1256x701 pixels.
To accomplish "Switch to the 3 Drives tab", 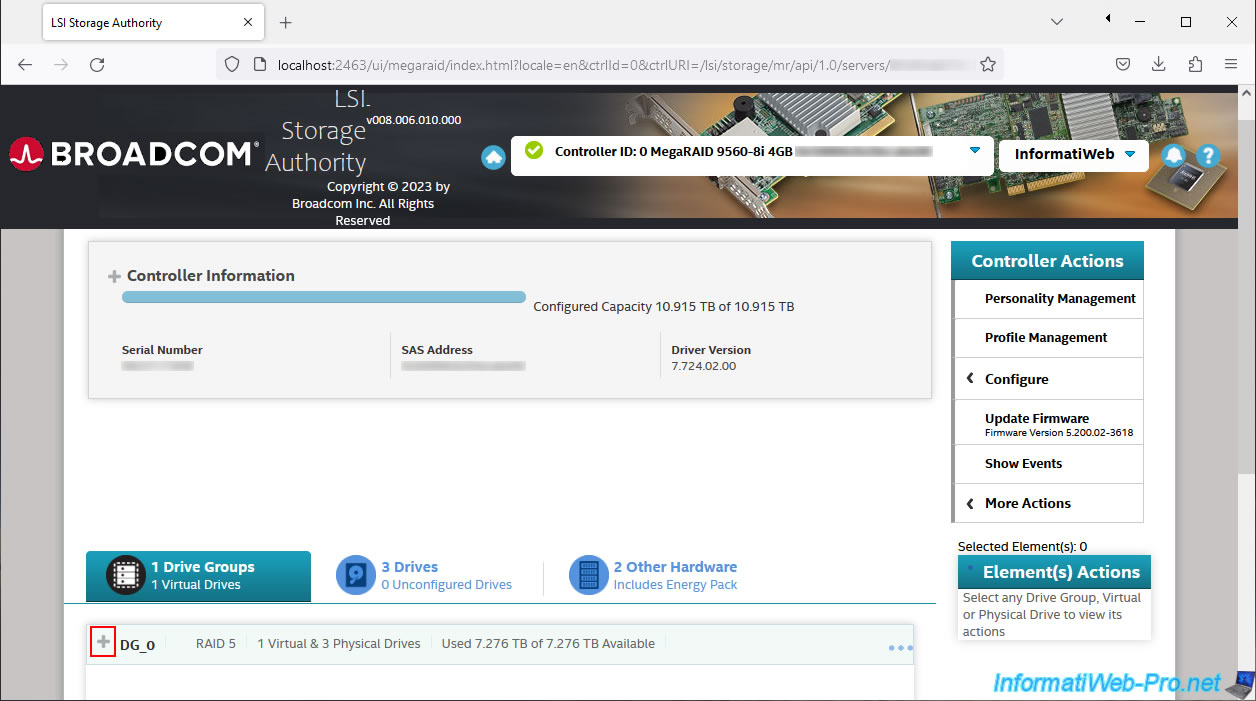I will click(x=423, y=576).
